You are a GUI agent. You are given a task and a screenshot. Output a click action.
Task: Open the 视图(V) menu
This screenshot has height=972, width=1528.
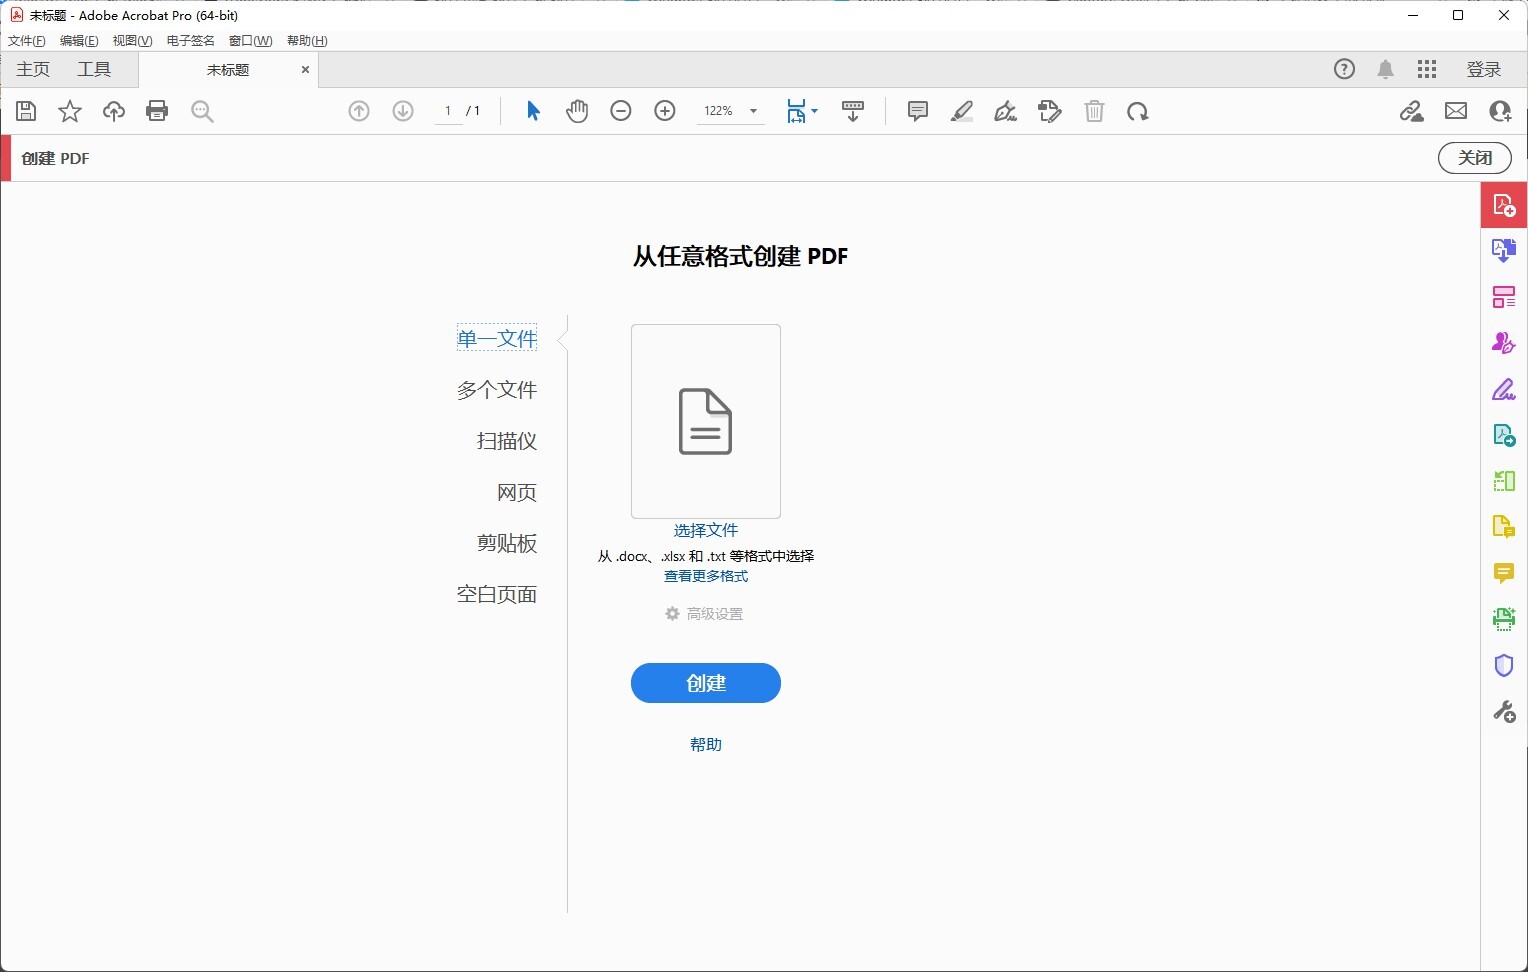[x=132, y=41]
